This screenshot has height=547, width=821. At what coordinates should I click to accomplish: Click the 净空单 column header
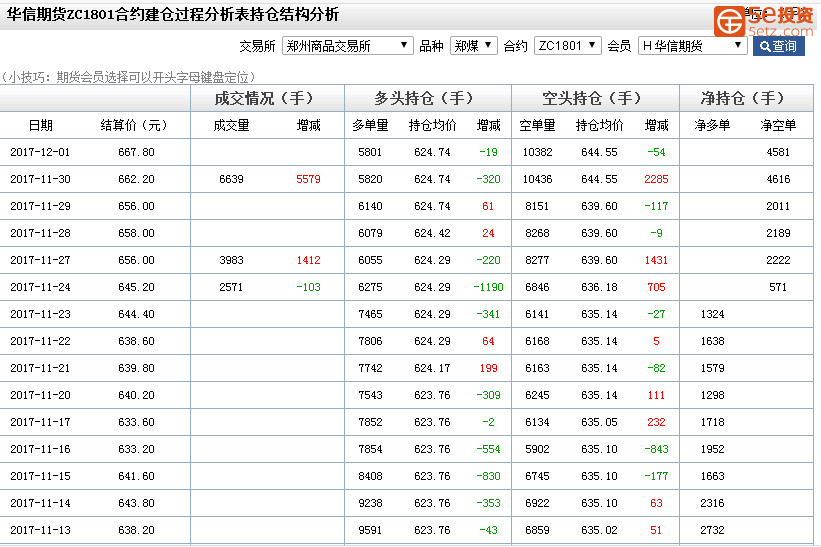click(778, 126)
